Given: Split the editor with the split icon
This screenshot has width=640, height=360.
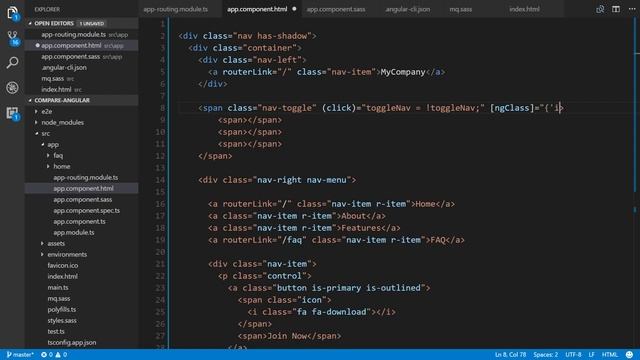Looking at the screenshot, I should point(616,9).
